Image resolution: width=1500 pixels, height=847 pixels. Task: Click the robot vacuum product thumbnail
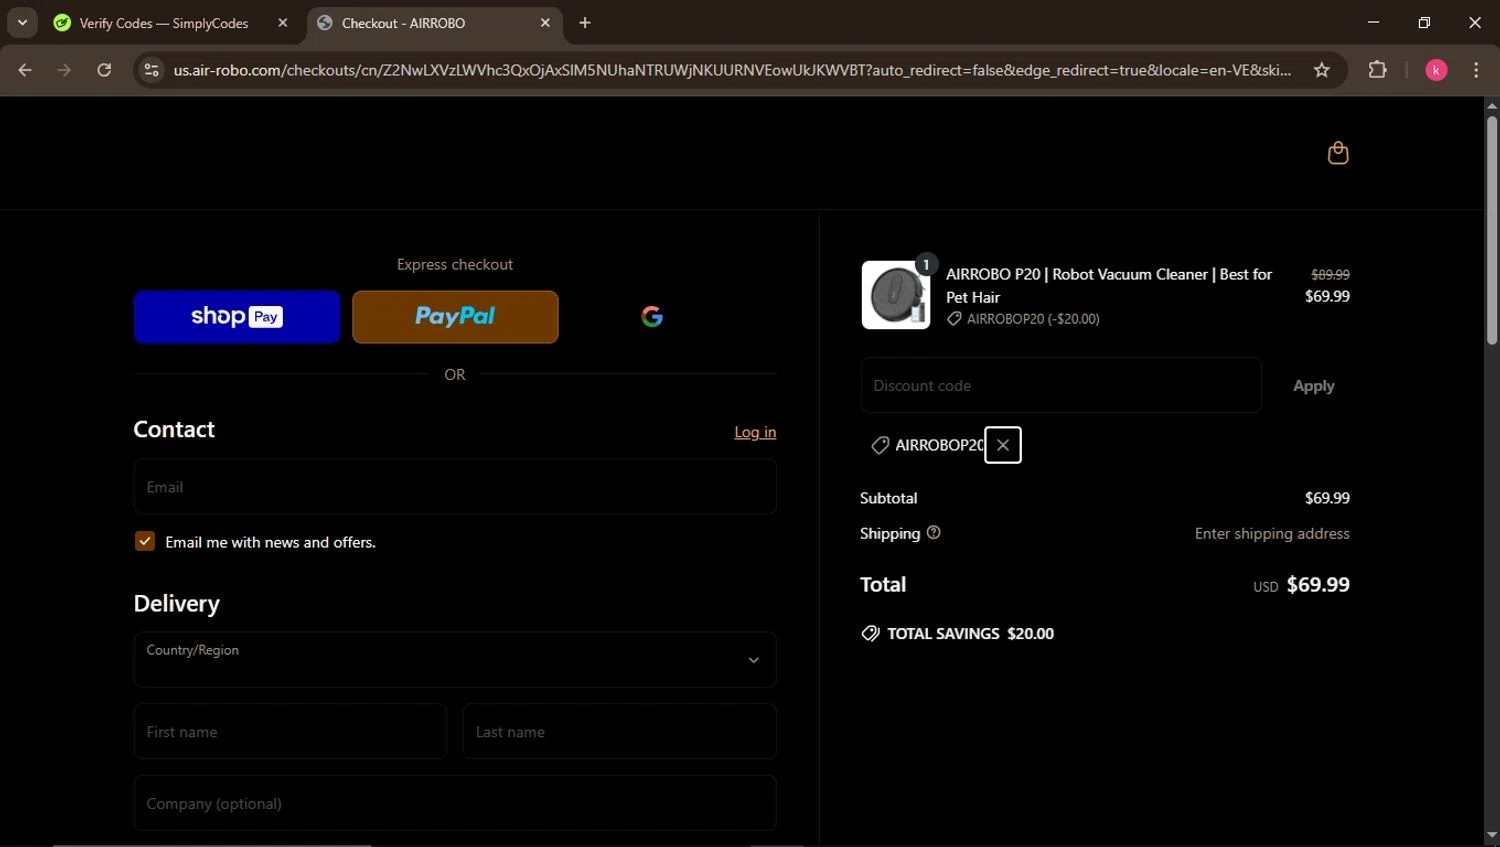click(896, 295)
